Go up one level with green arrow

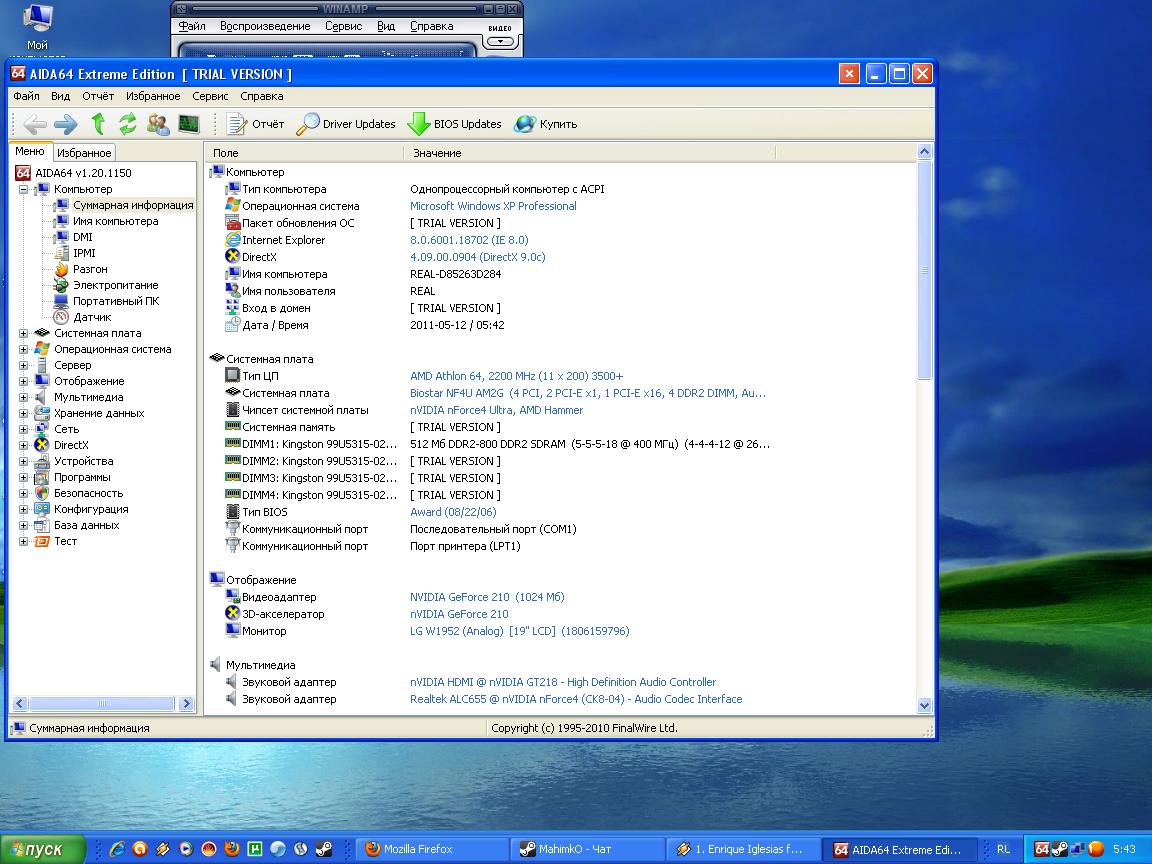point(98,124)
